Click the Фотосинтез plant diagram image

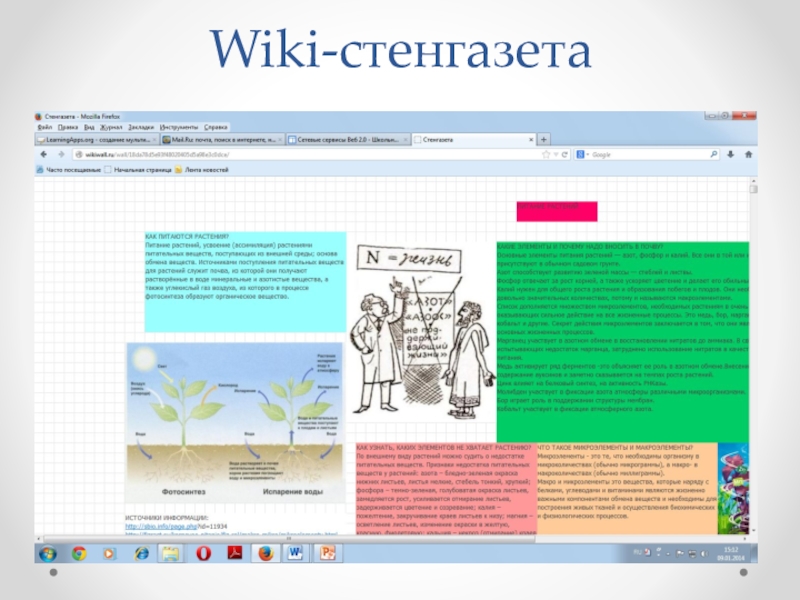point(235,422)
